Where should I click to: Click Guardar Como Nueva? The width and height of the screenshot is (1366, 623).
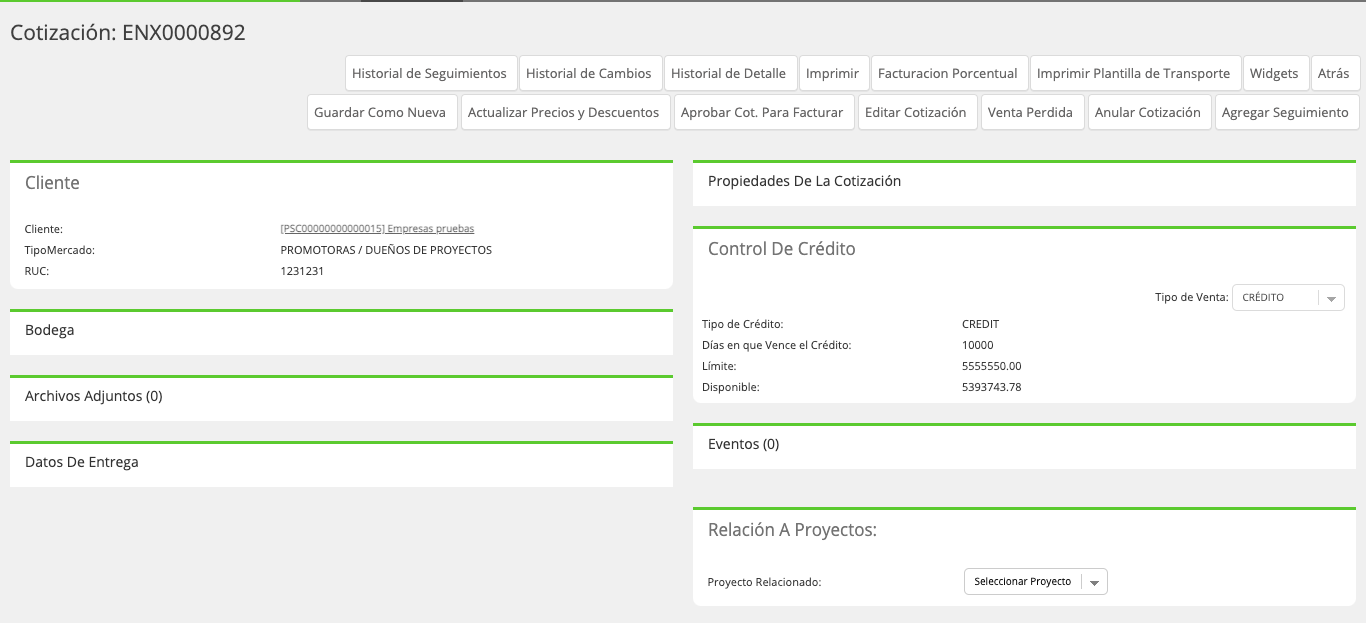pos(380,112)
